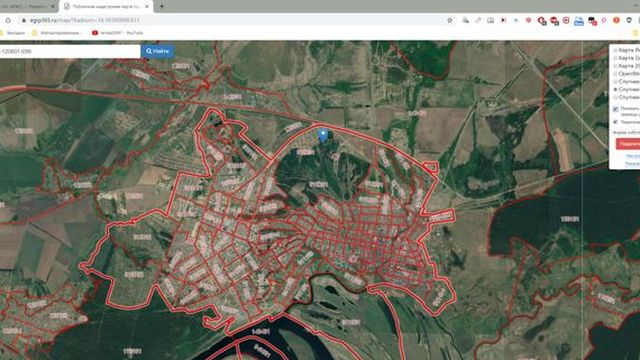Focus the cadastral number search field
Viewport: 640px width, 360px height.
point(70,51)
